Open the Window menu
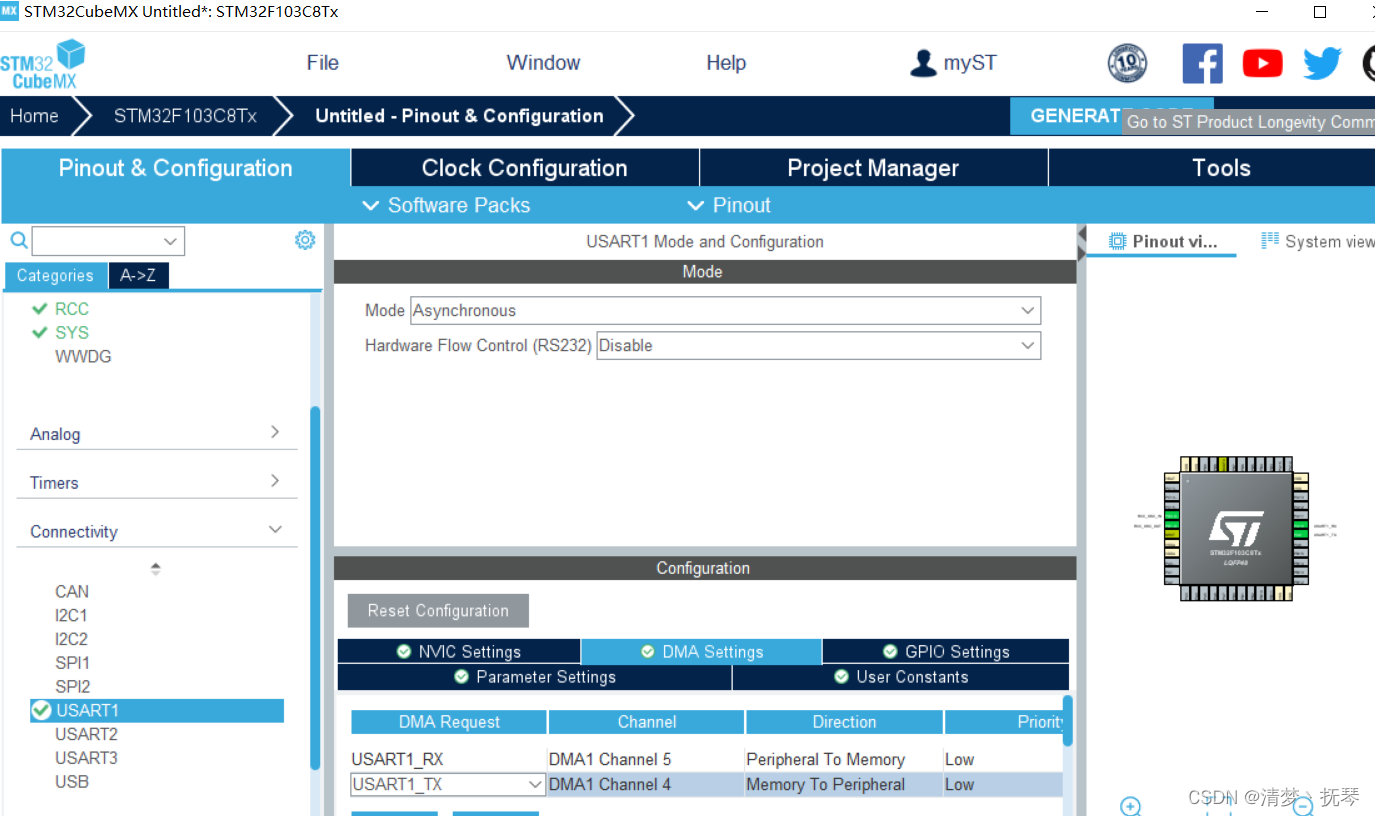This screenshot has width=1375, height=816. [543, 63]
